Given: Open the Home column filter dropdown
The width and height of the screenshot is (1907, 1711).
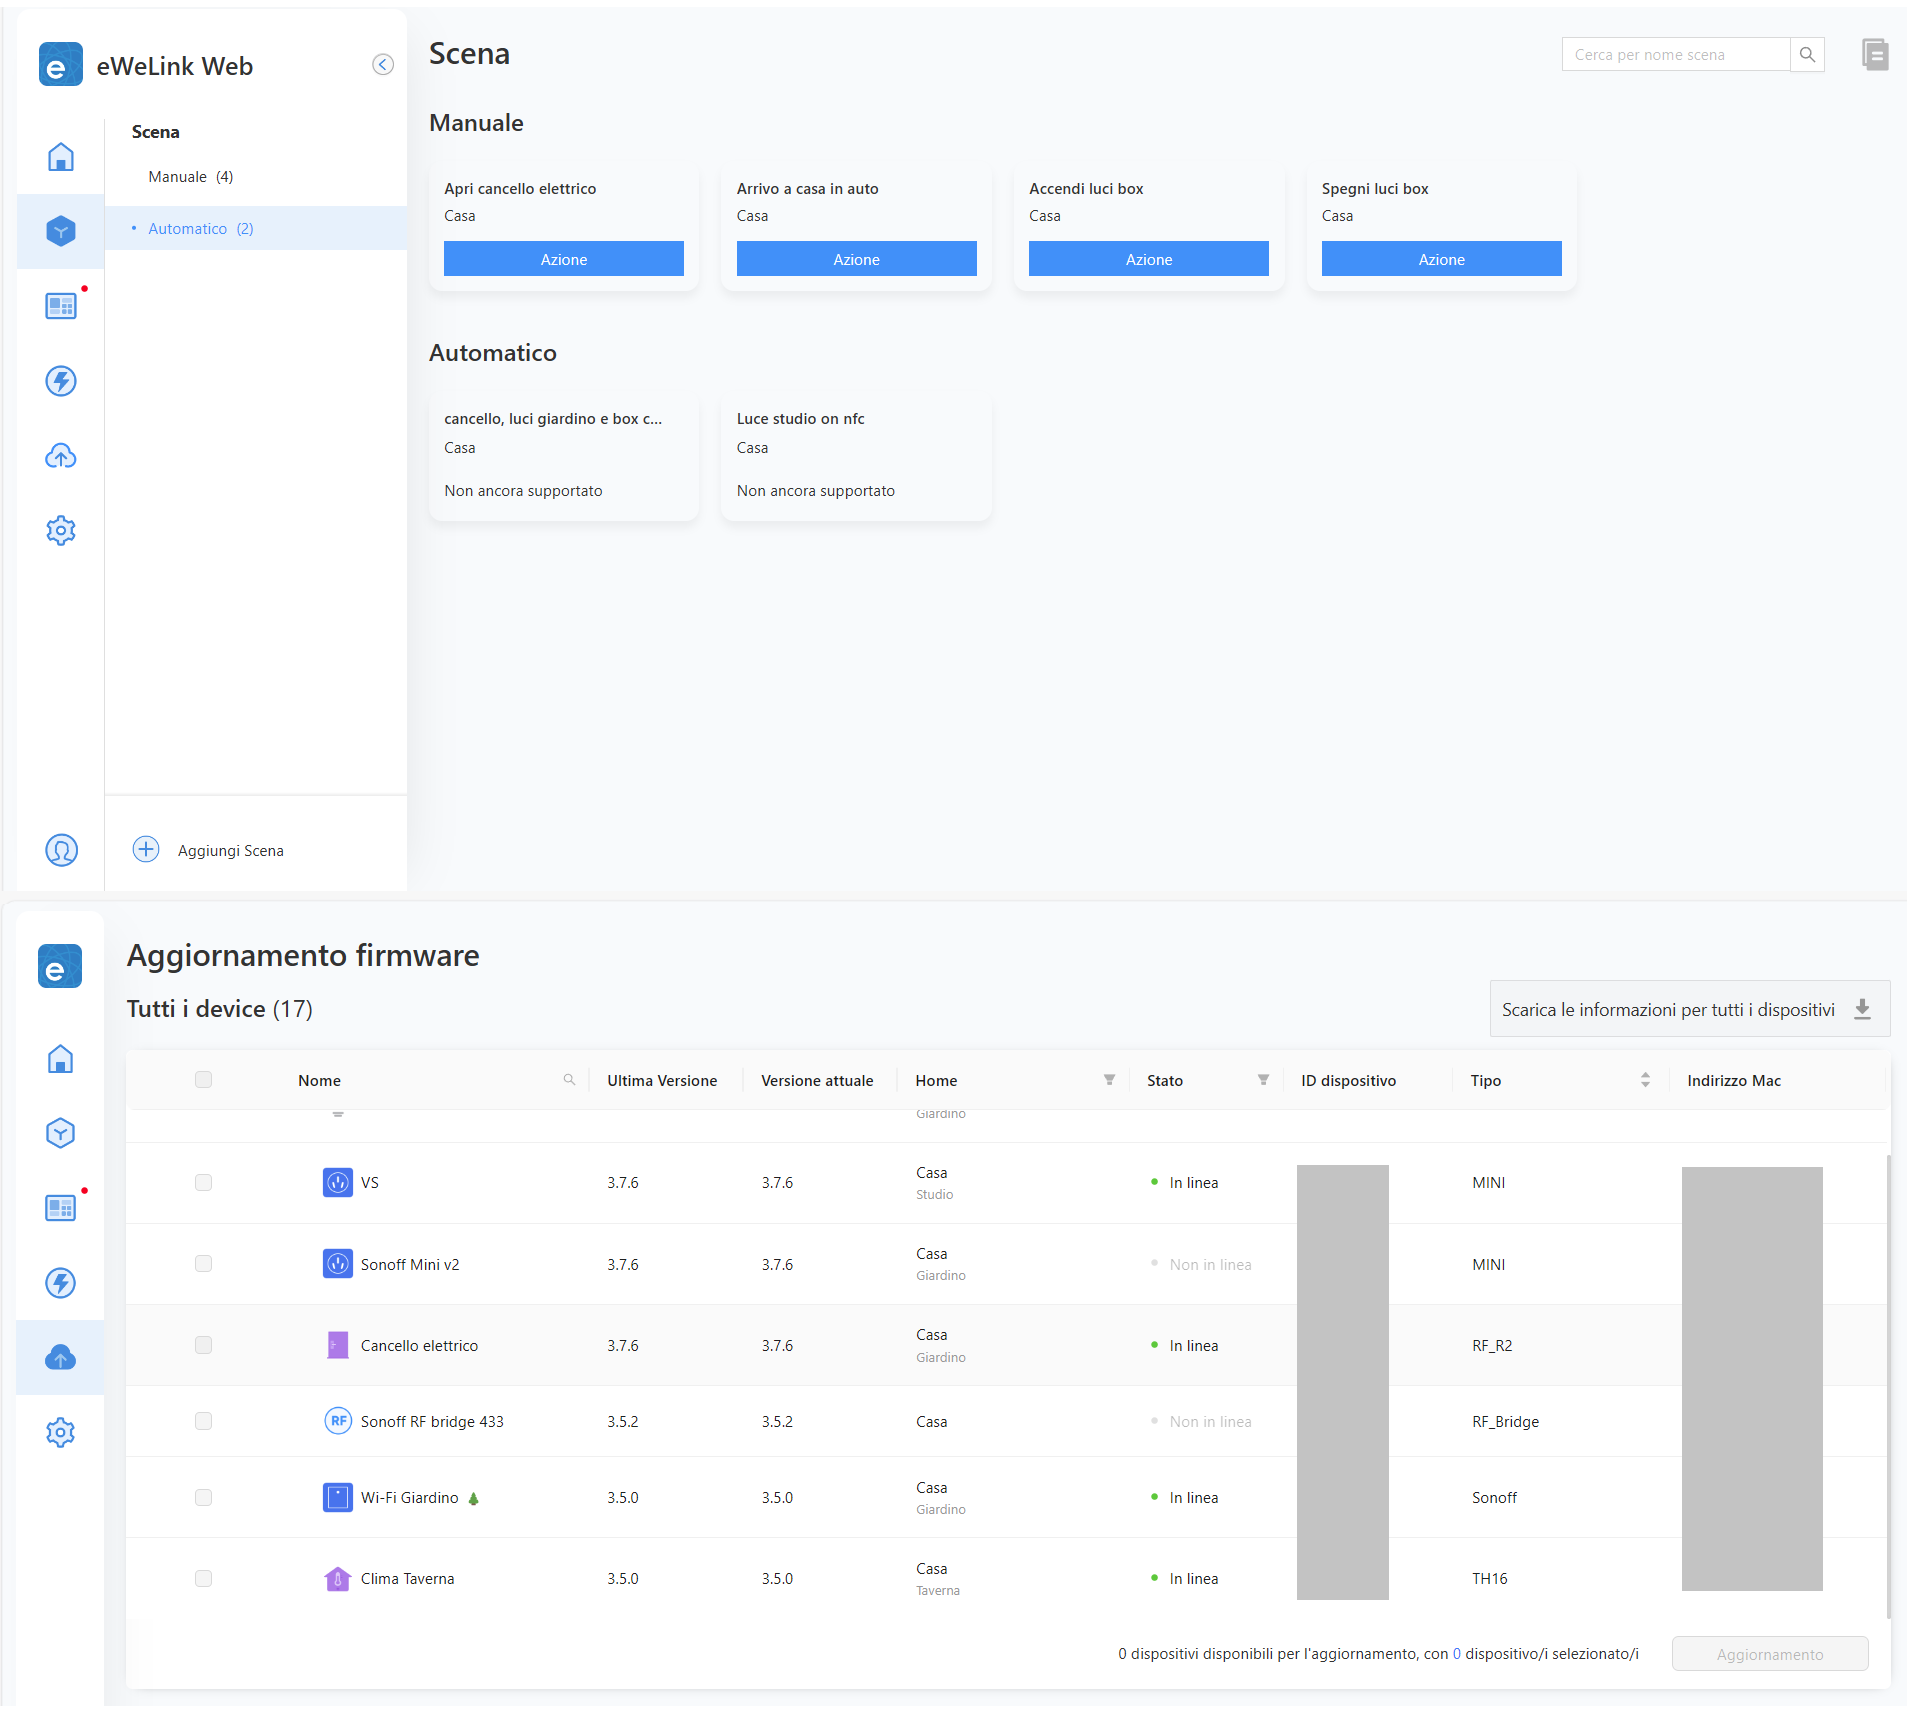Looking at the screenshot, I should [x=1109, y=1080].
